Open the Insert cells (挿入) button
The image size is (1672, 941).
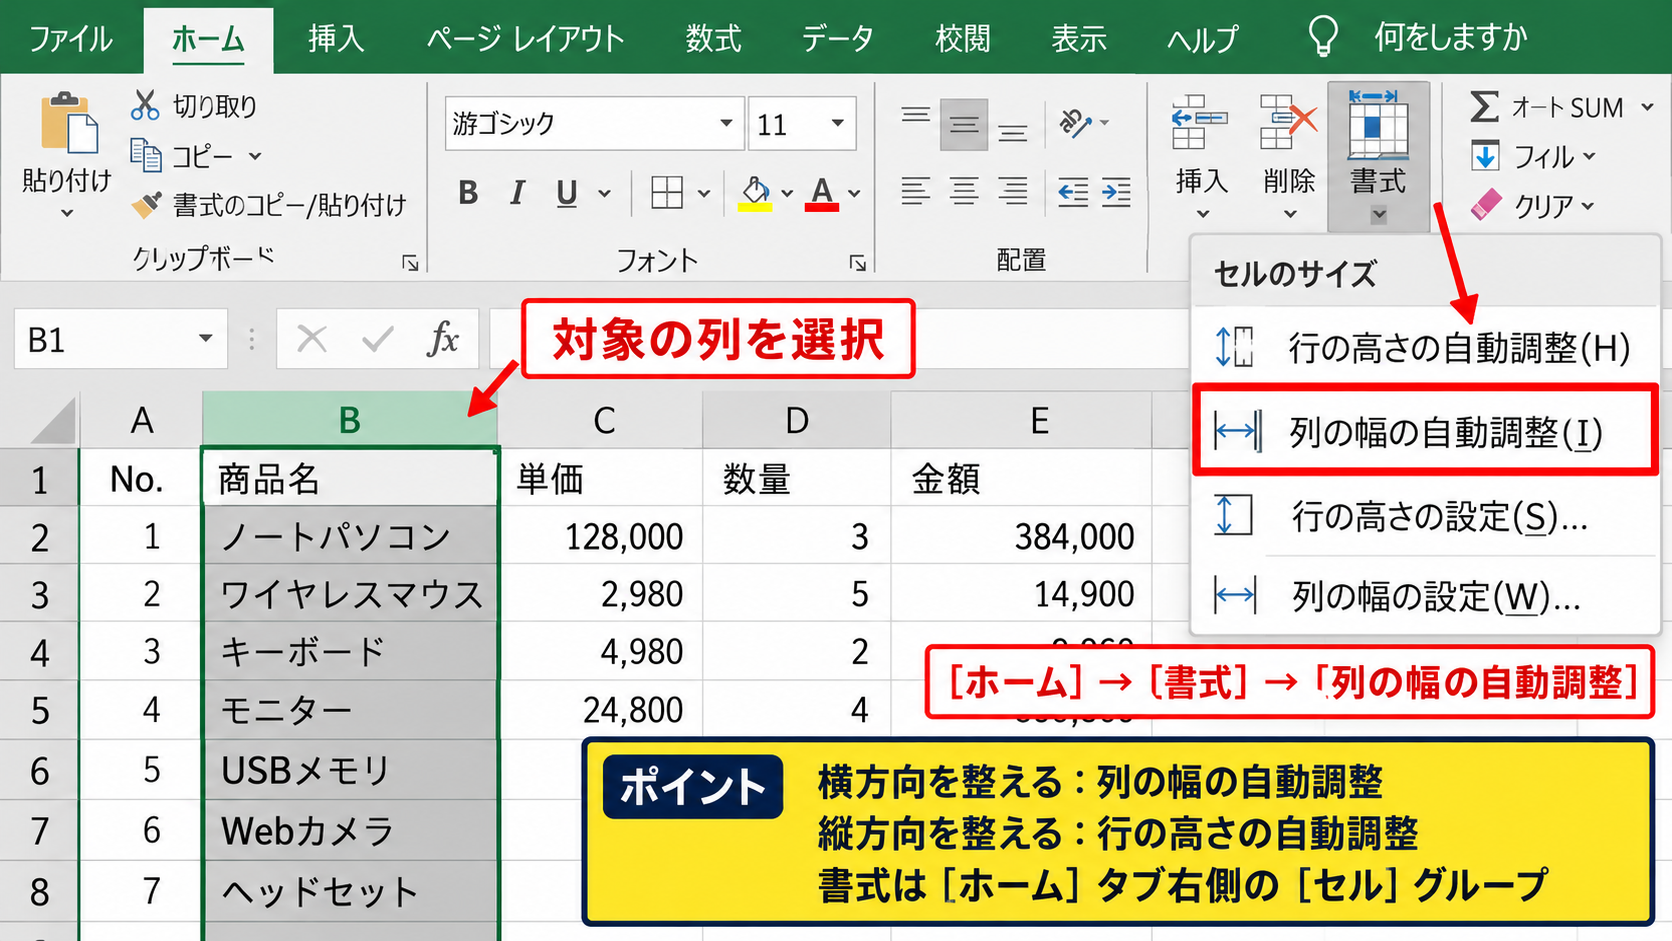click(x=1201, y=155)
